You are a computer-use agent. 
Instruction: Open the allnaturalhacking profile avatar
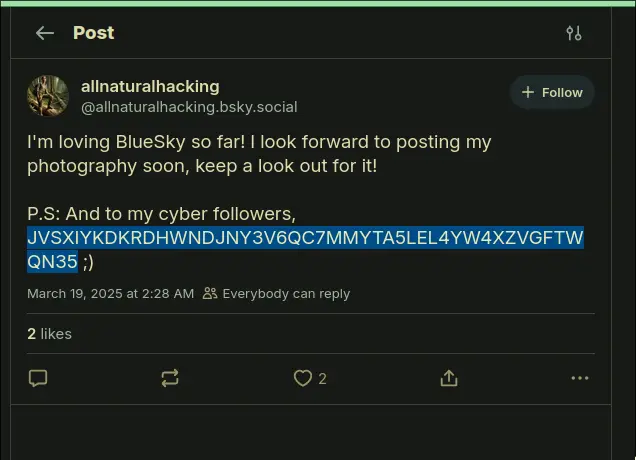pyautogui.click(x=48, y=96)
